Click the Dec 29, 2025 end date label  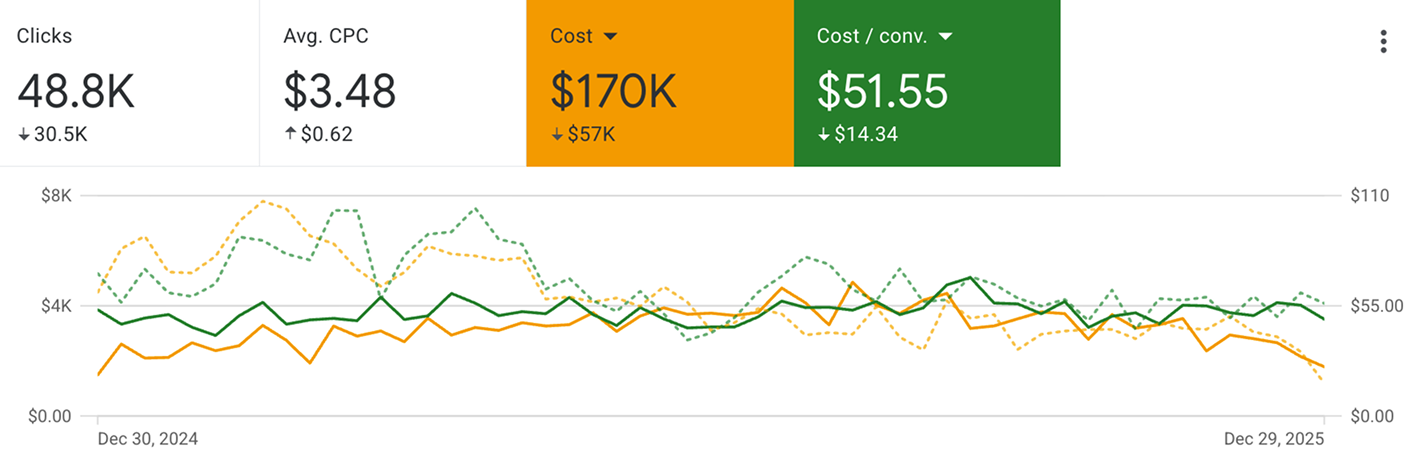1274,439
